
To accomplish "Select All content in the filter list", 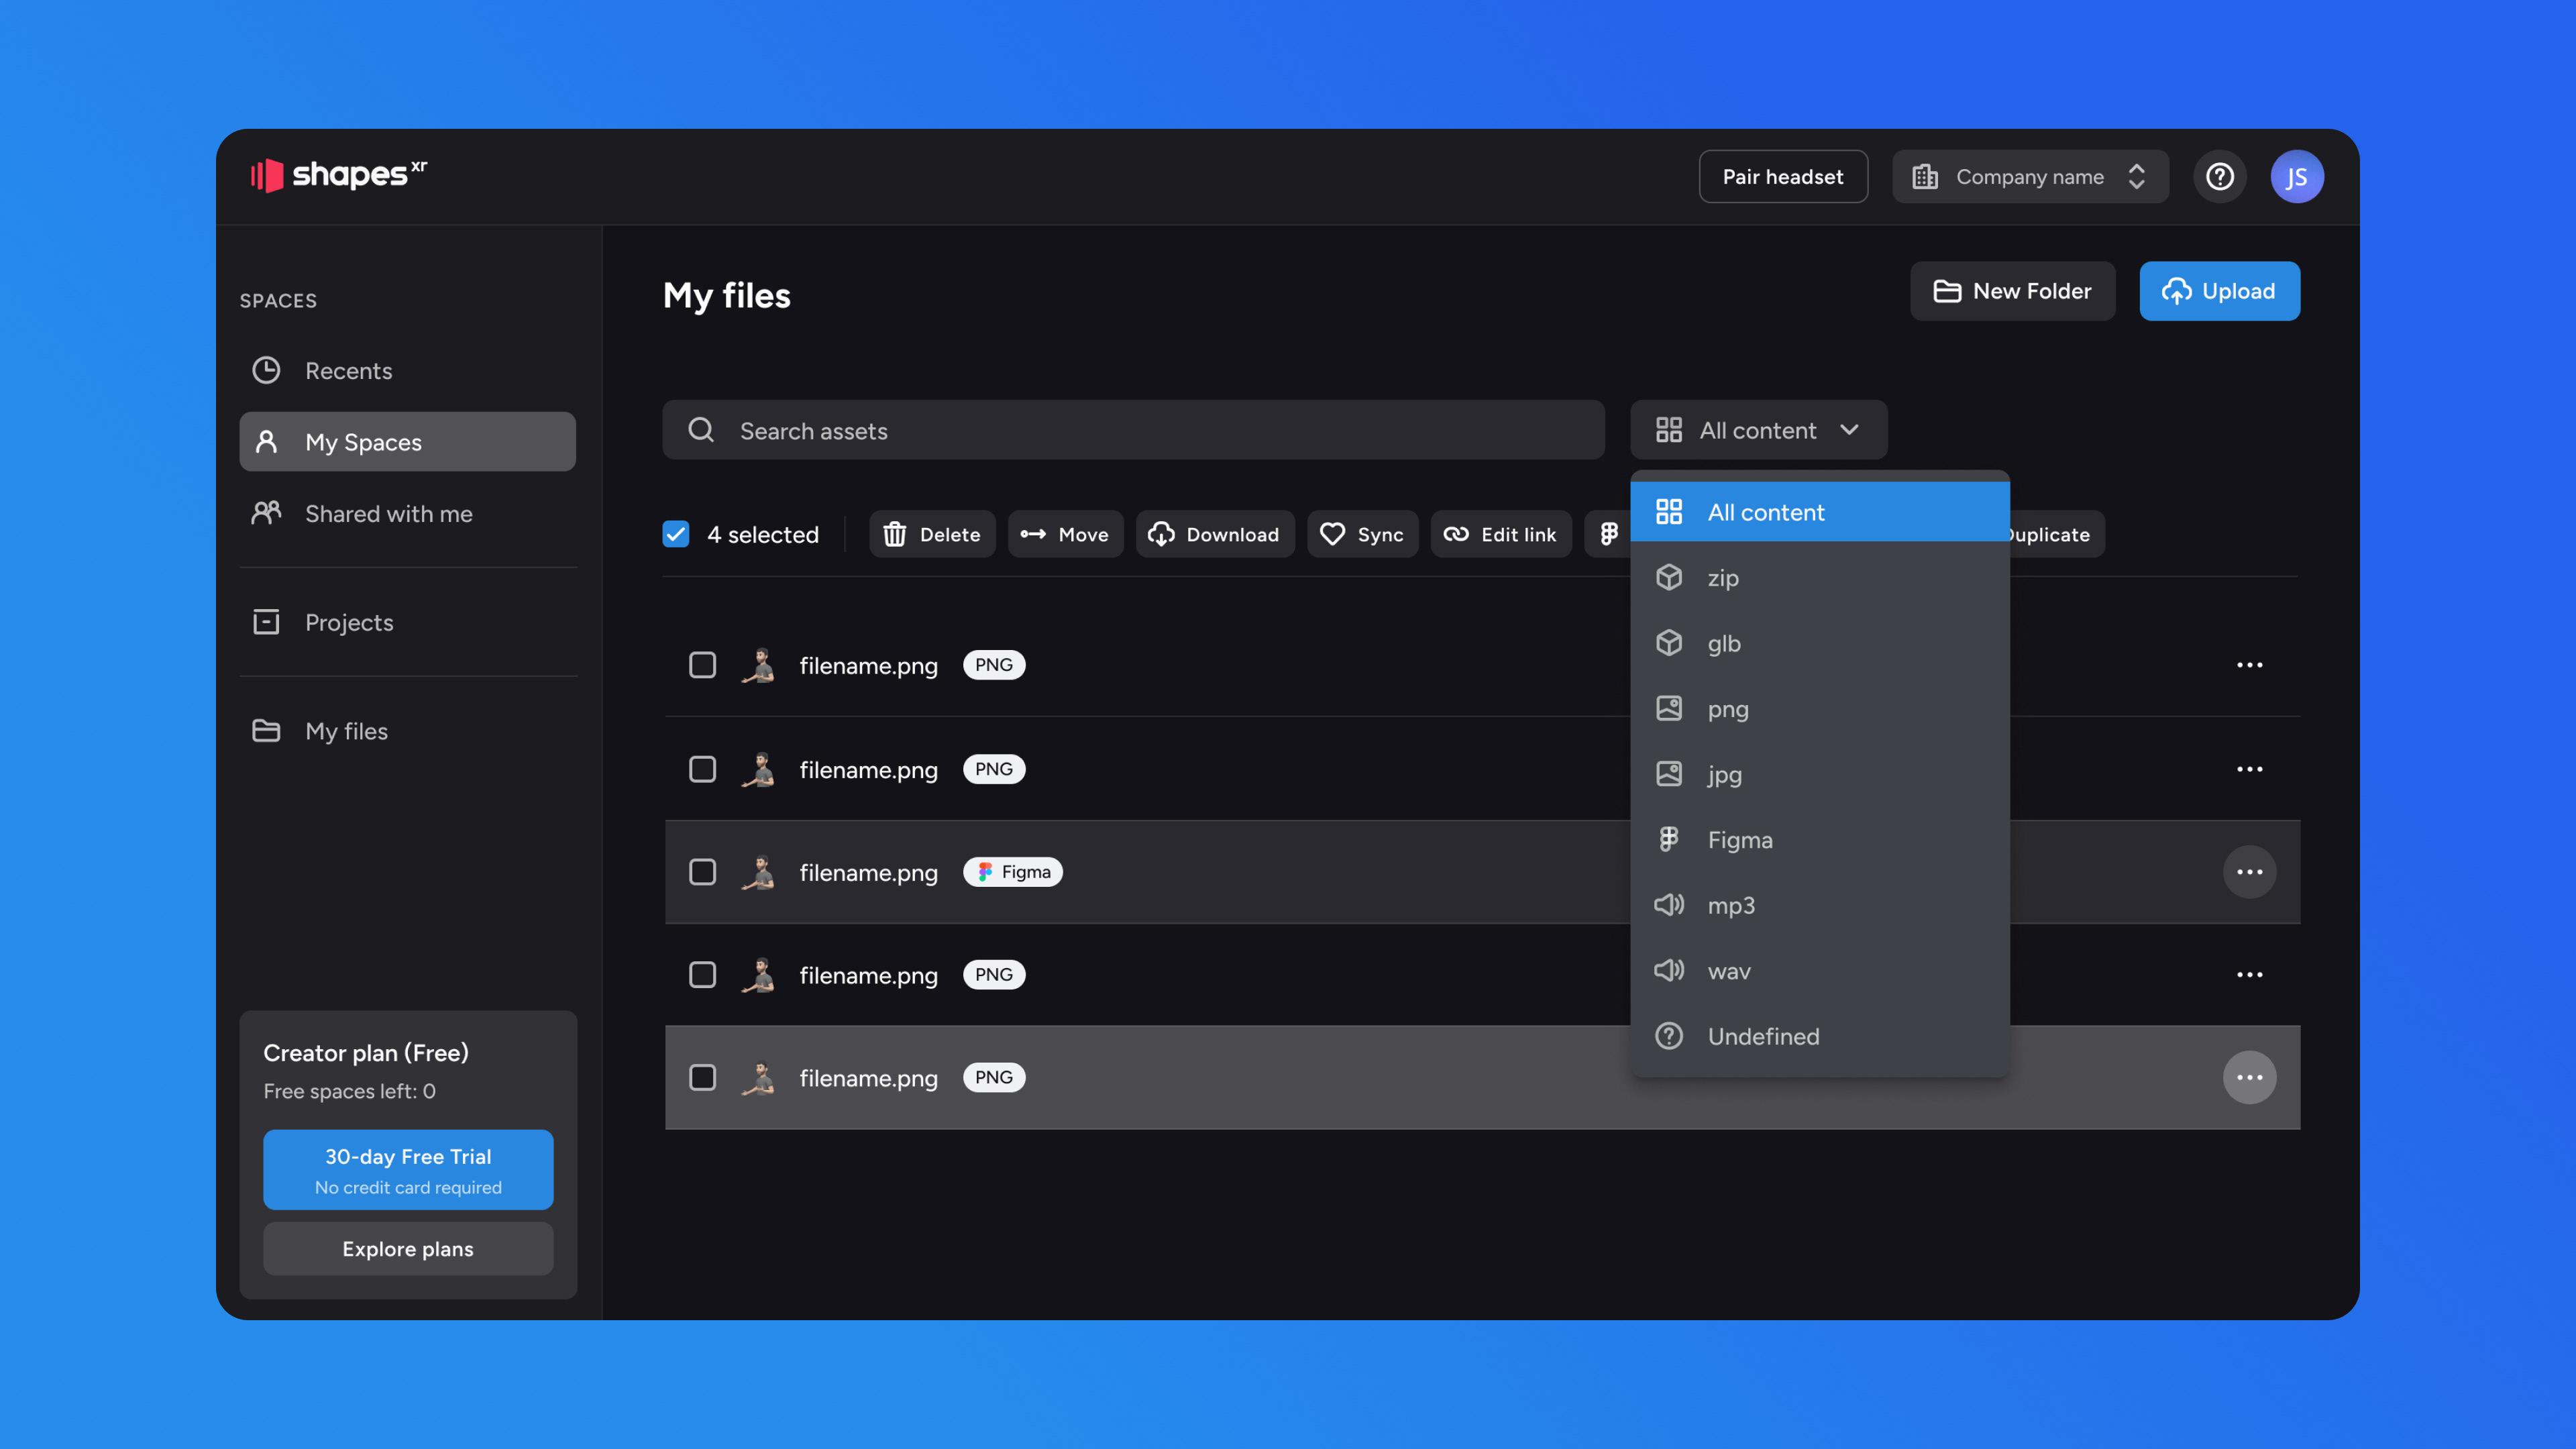I will tap(1820, 512).
